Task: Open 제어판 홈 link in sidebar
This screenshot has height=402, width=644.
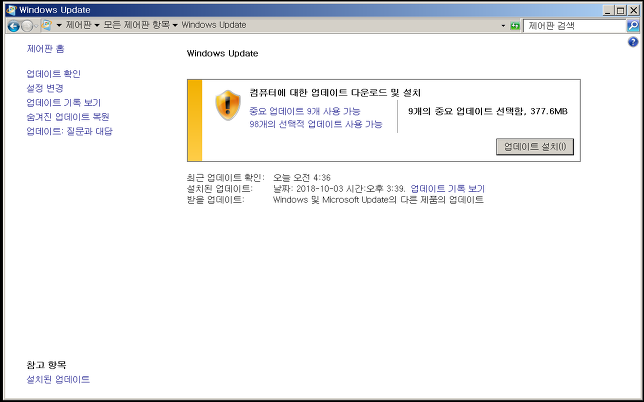Action: point(46,49)
